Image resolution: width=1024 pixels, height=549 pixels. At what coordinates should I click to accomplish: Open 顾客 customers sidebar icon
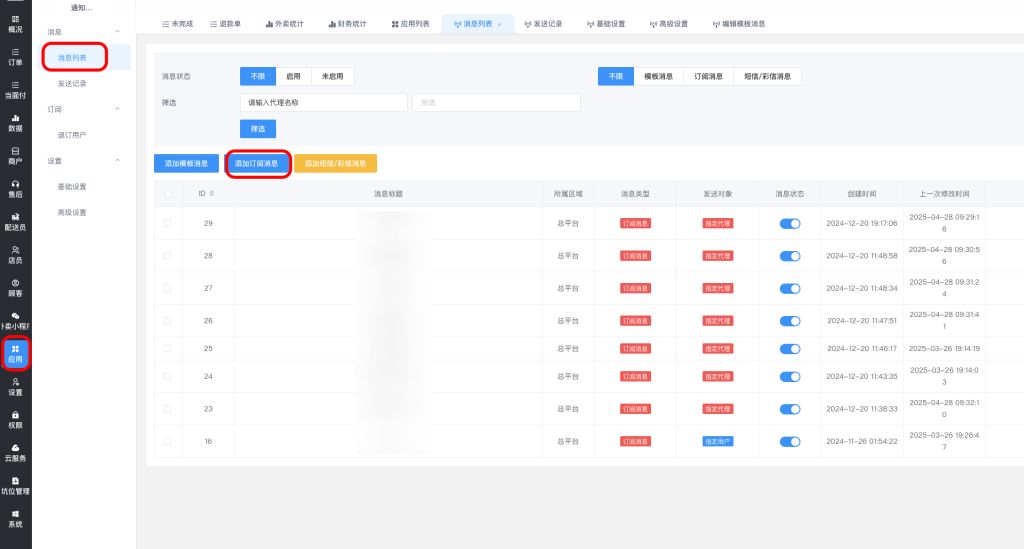(x=15, y=287)
